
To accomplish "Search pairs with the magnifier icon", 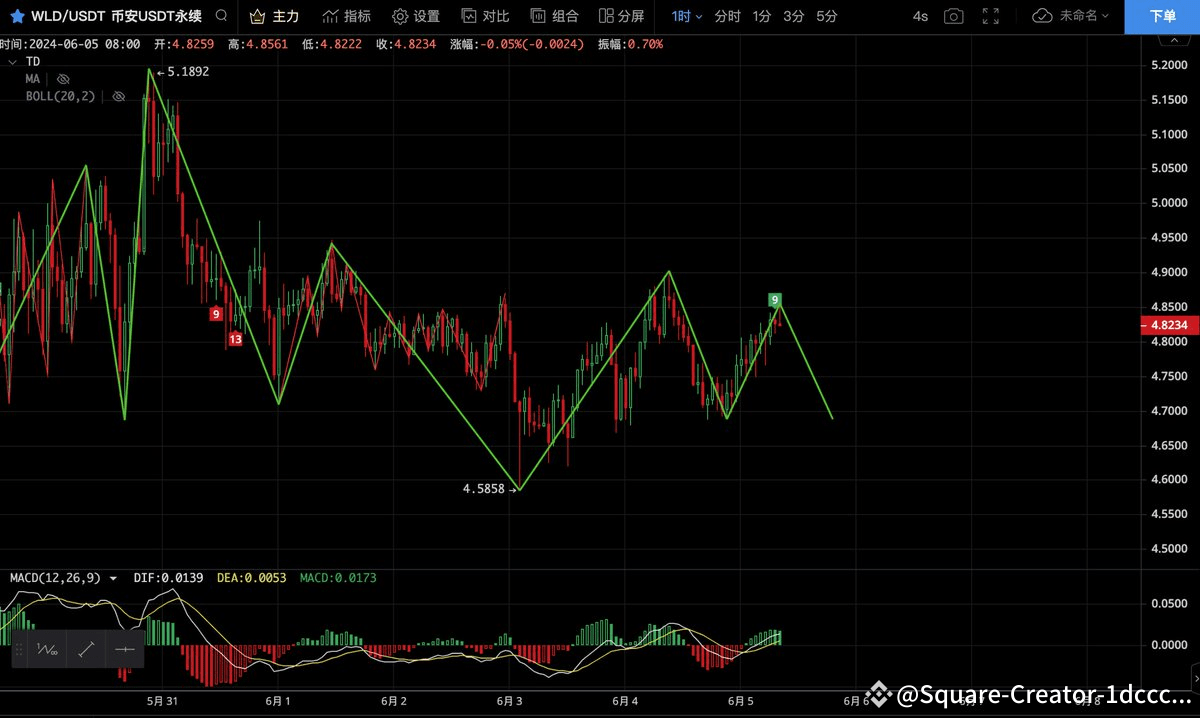I will (221, 16).
